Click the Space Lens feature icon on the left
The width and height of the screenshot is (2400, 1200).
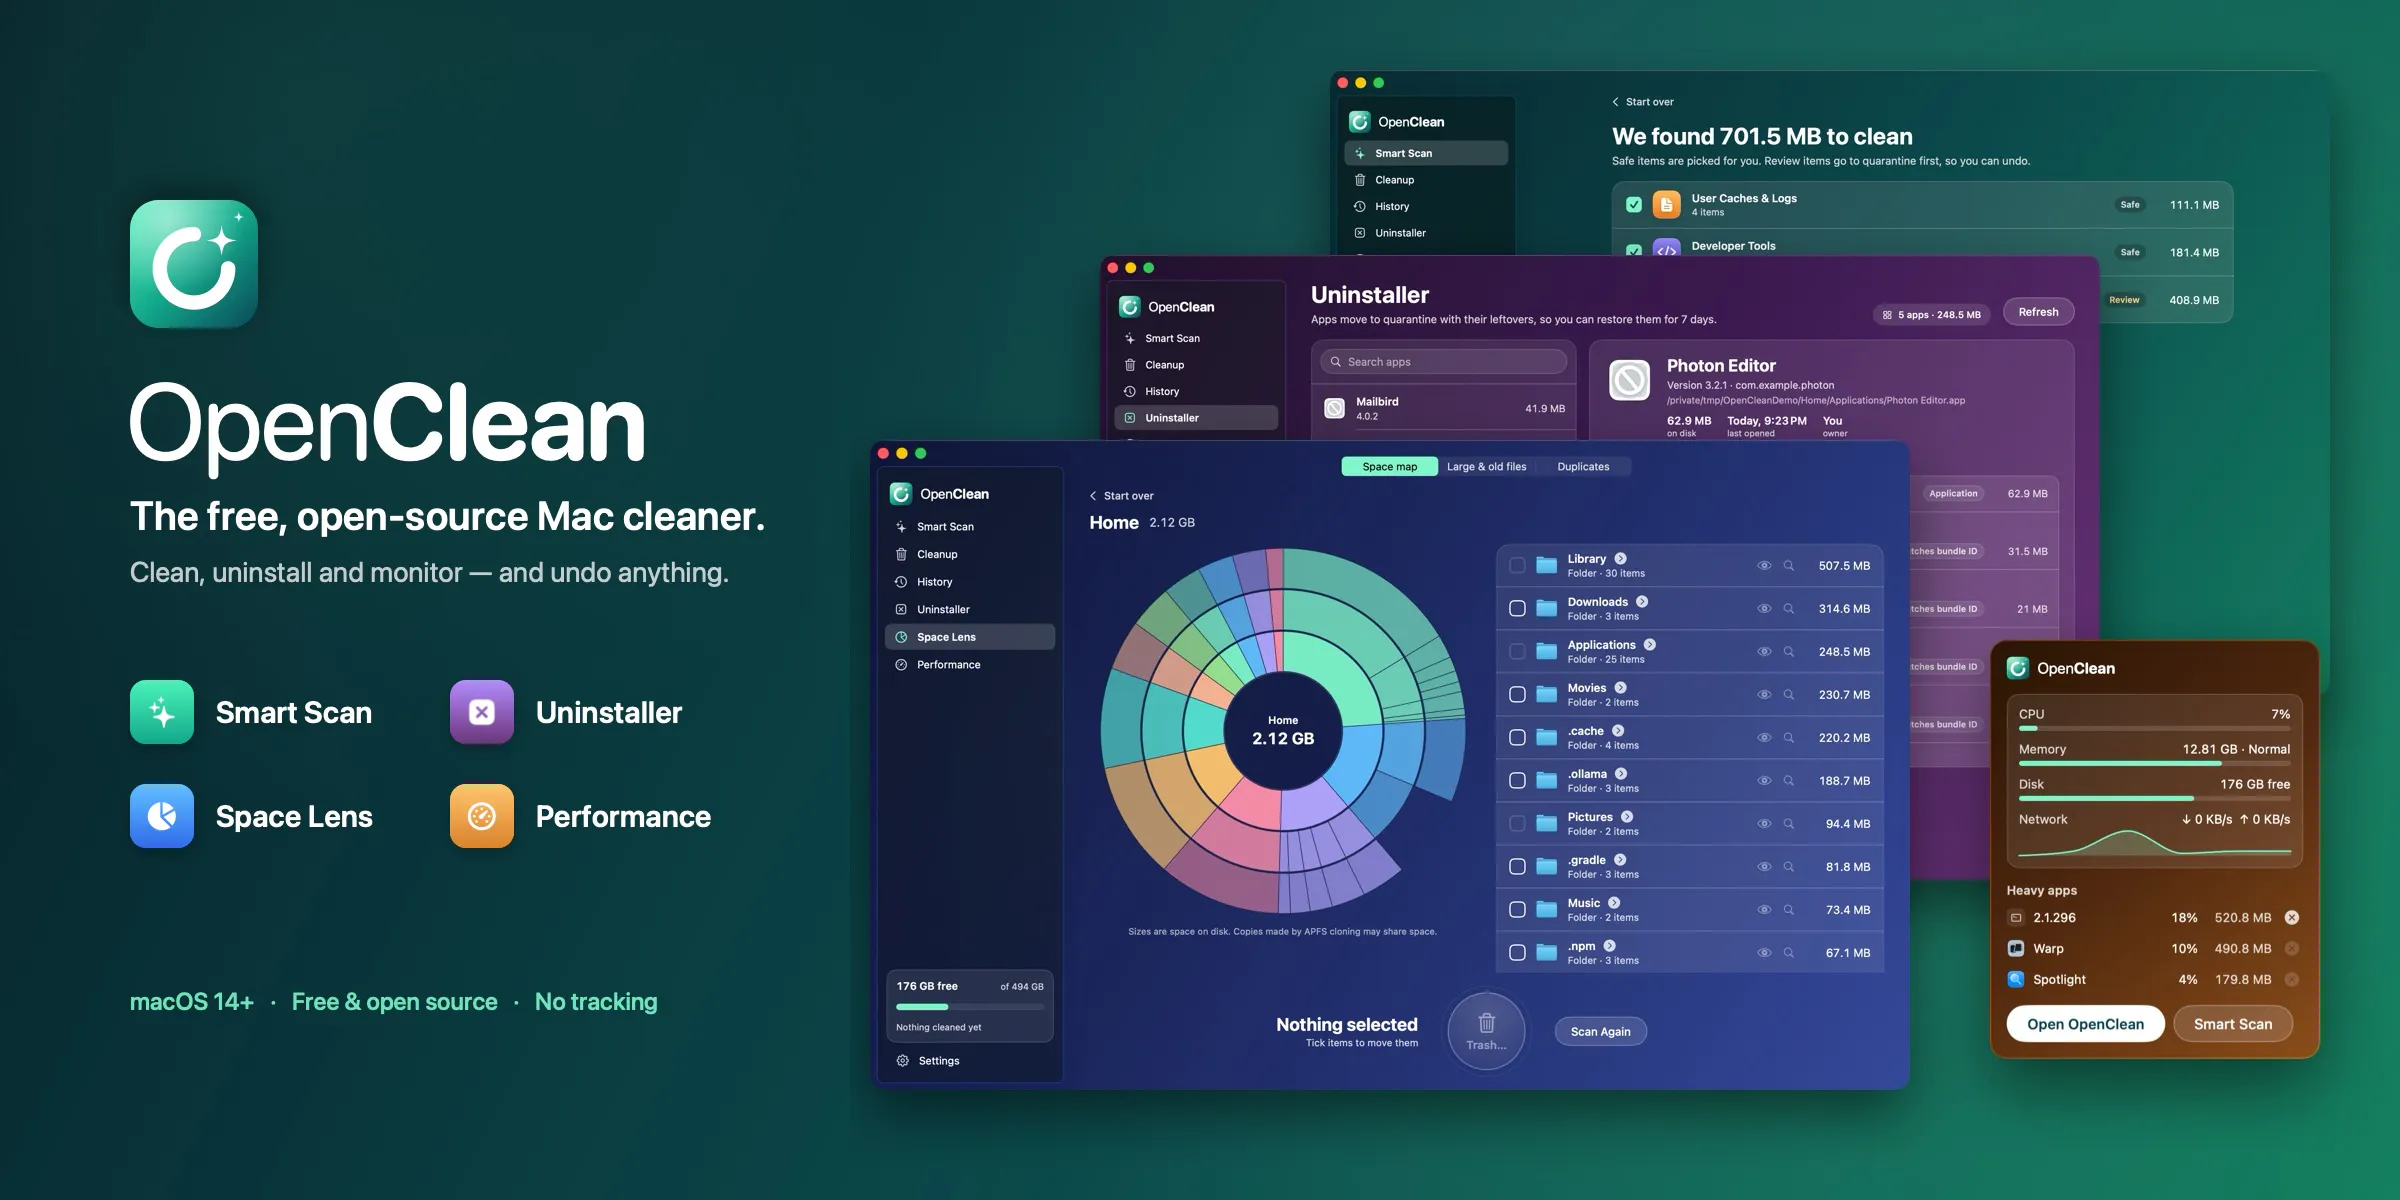click(x=162, y=816)
